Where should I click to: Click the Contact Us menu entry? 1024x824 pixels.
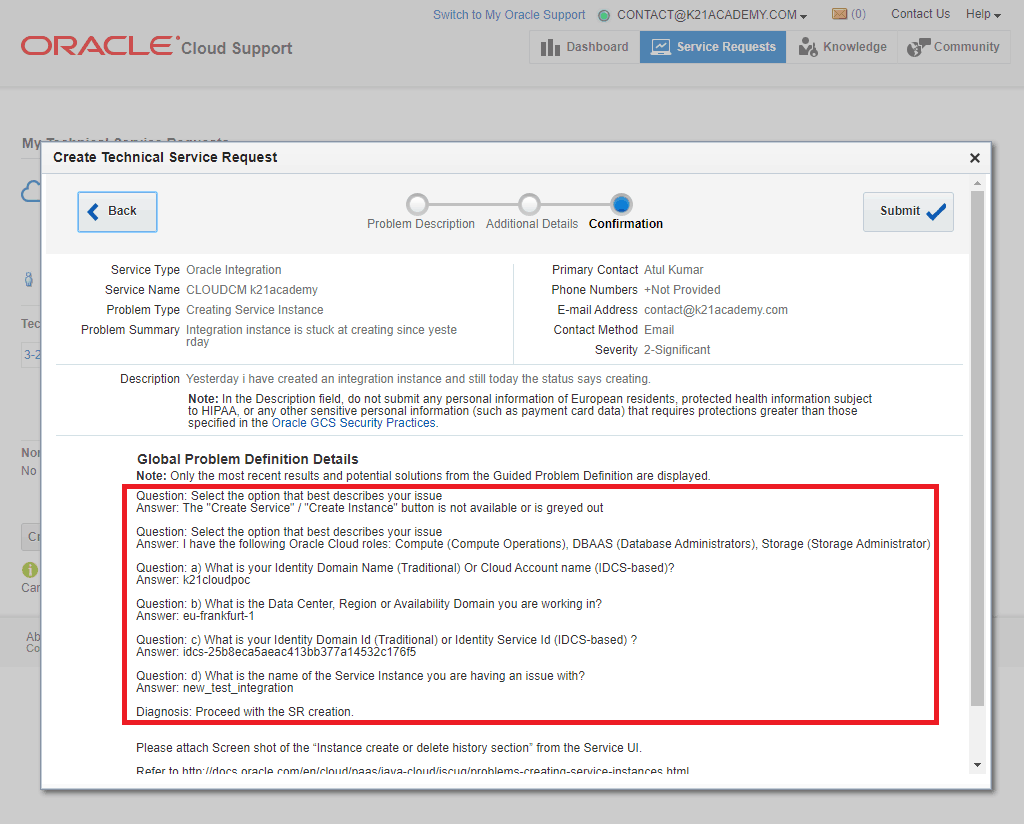(x=920, y=14)
